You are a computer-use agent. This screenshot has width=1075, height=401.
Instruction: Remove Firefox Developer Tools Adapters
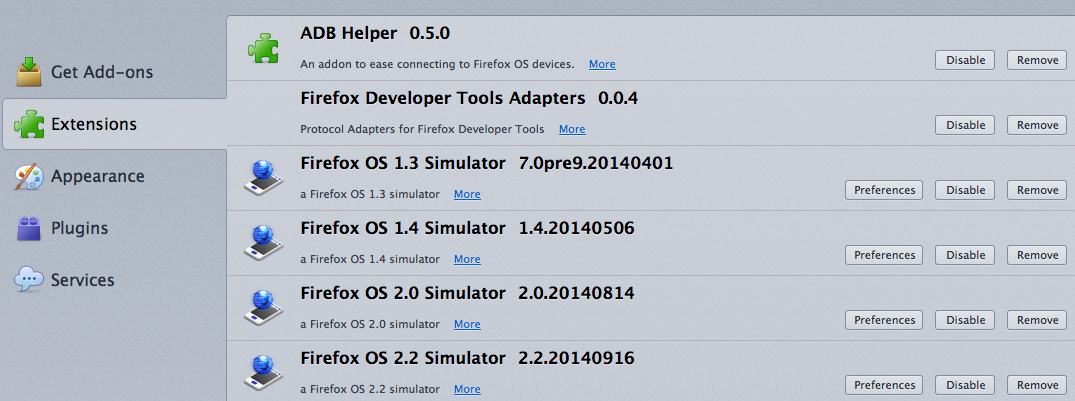pos(1037,125)
